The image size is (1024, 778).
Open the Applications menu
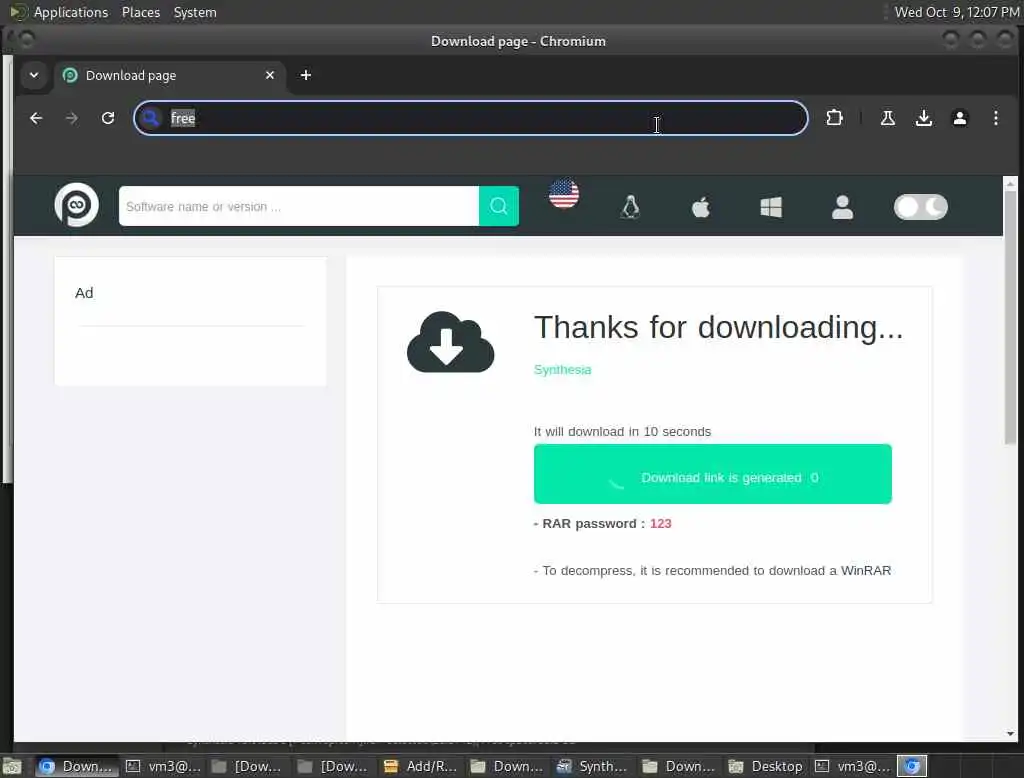(x=71, y=12)
